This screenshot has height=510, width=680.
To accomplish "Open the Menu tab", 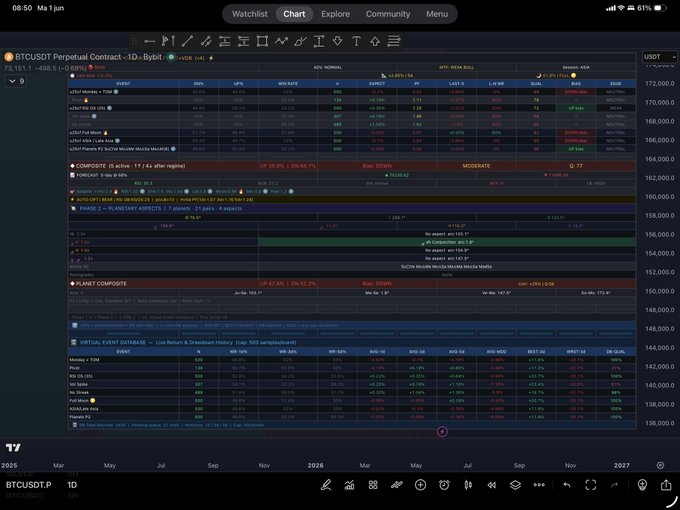I will (437, 14).
